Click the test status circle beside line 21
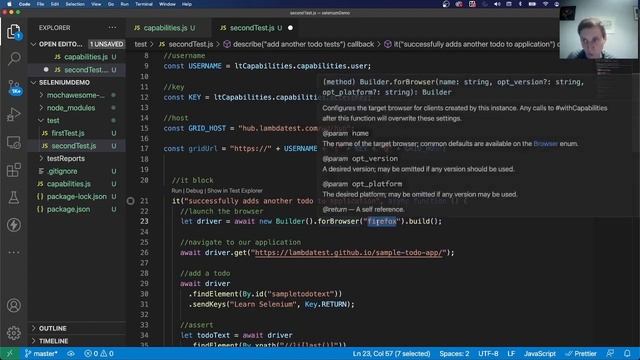The height and width of the screenshot is (360, 640). (x=130, y=201)
